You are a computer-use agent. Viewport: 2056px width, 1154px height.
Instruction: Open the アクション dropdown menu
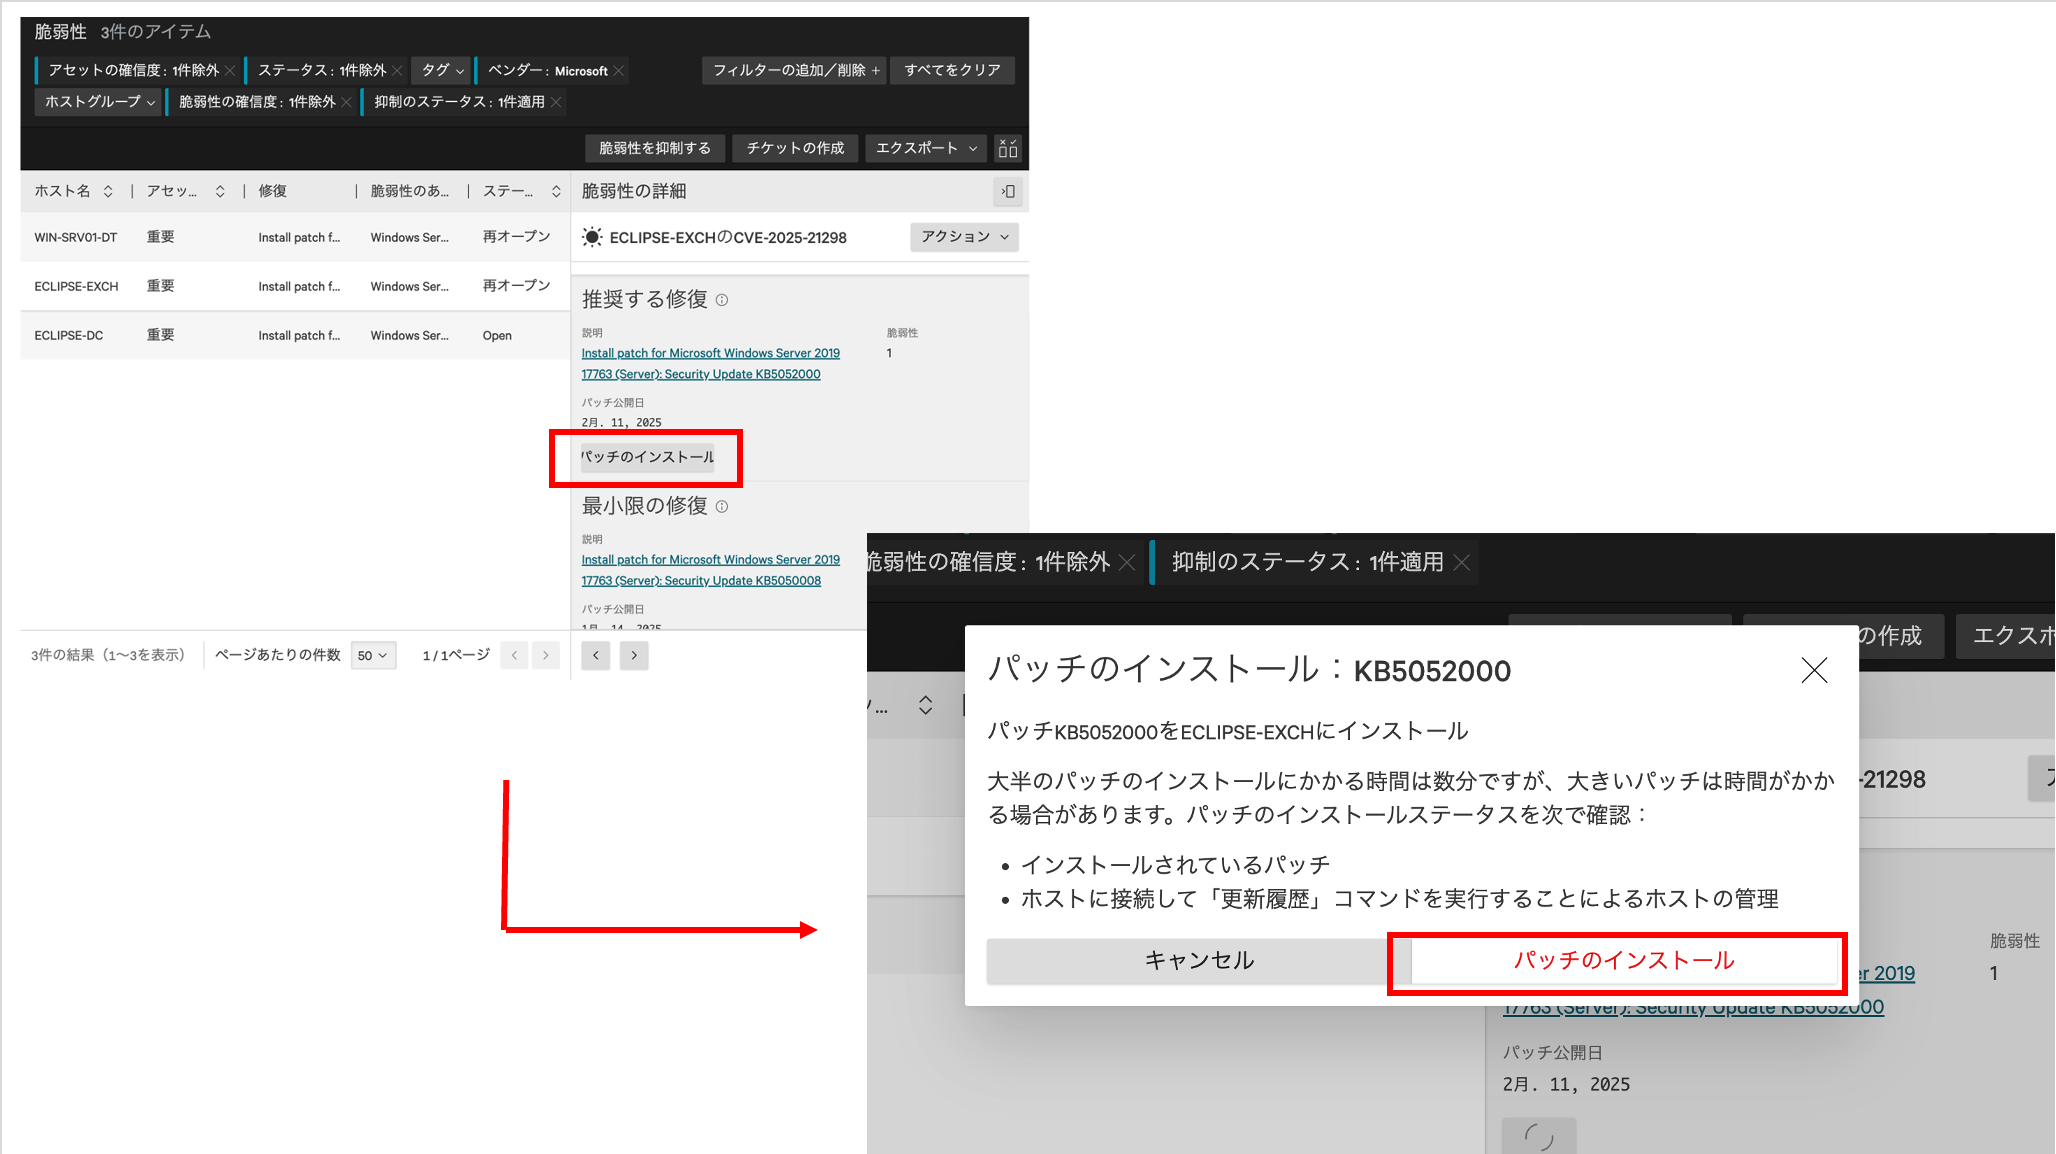coord(964,237)
